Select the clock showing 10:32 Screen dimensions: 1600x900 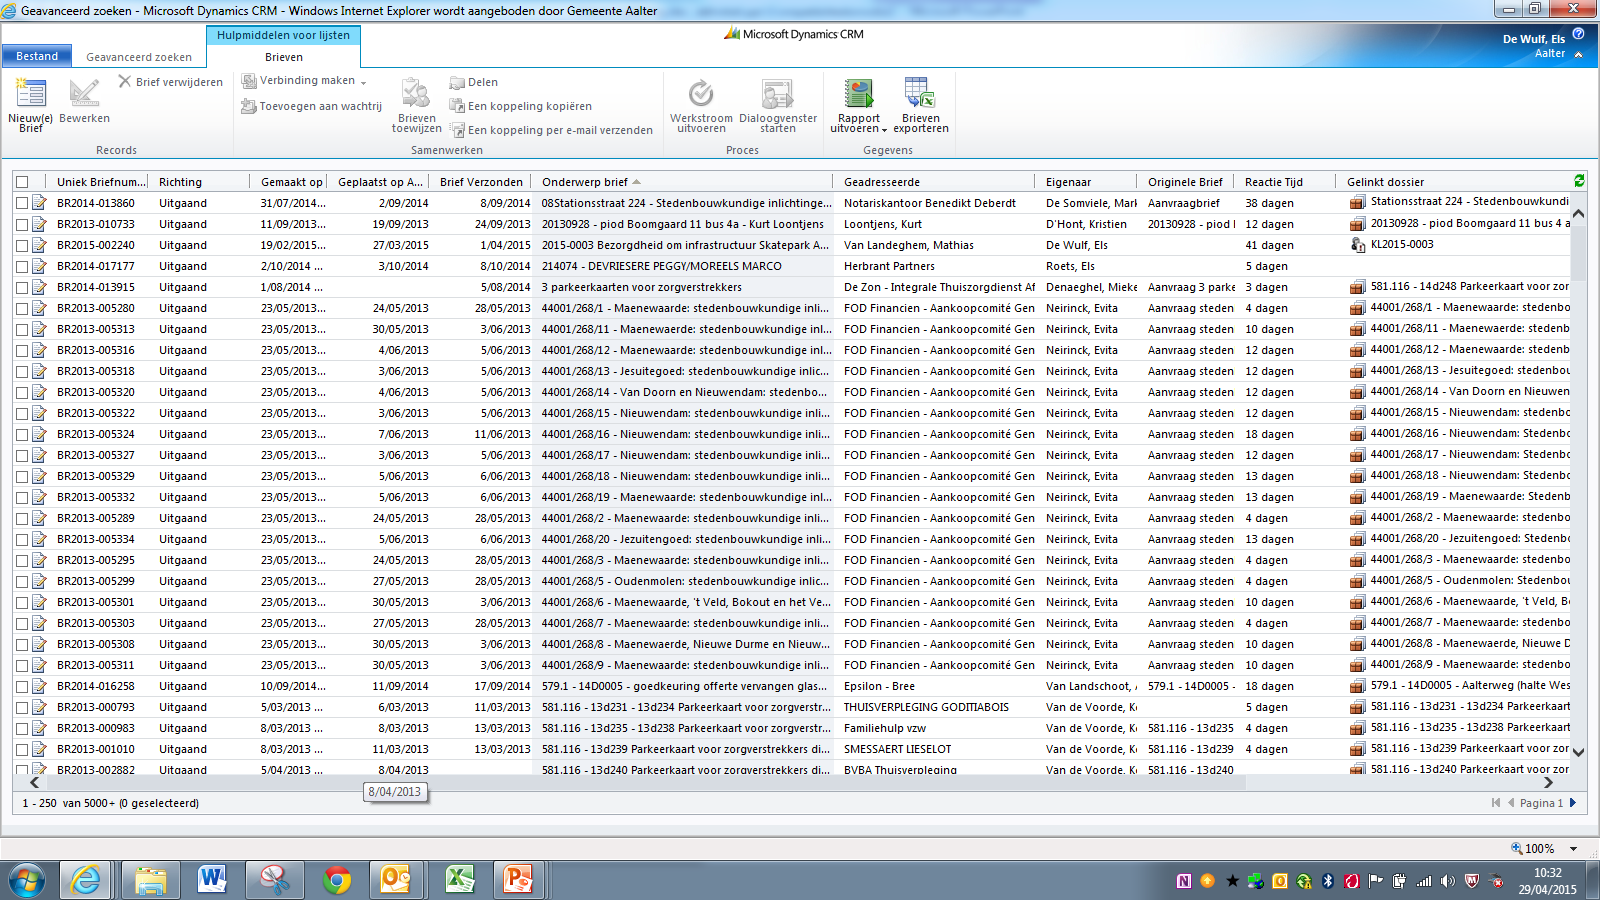click(1547, 873)
